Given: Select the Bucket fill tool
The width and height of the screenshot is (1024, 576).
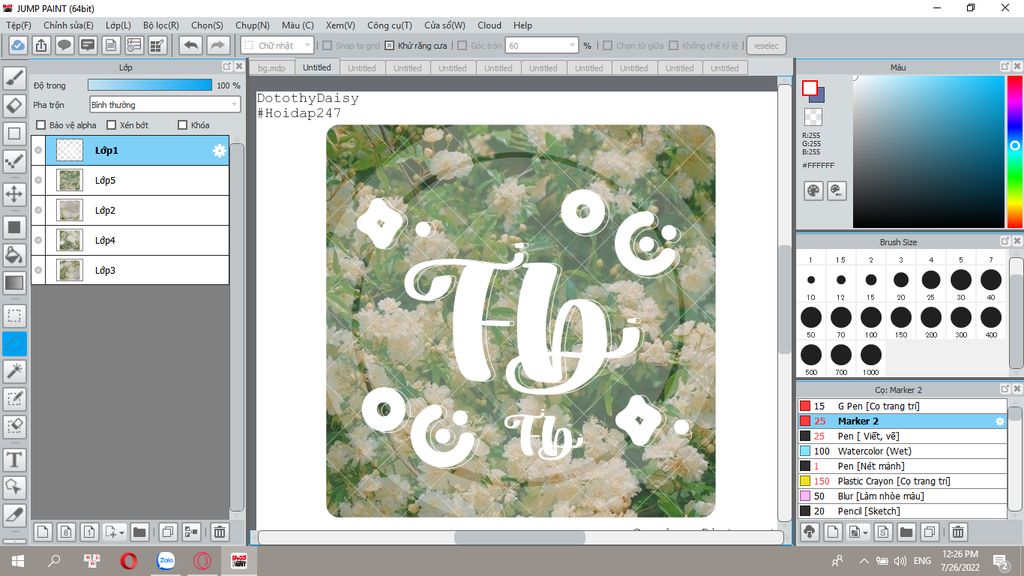Looking at the screenshot, I should [14, 255].
